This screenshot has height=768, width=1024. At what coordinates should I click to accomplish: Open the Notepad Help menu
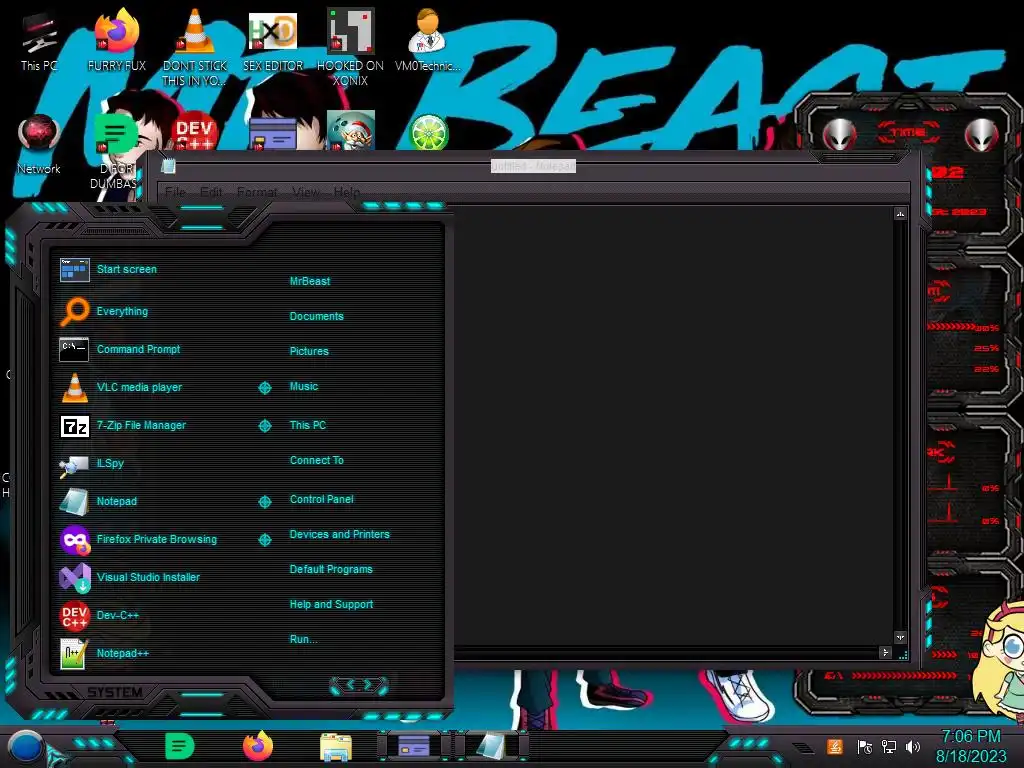tap(347, 192)
